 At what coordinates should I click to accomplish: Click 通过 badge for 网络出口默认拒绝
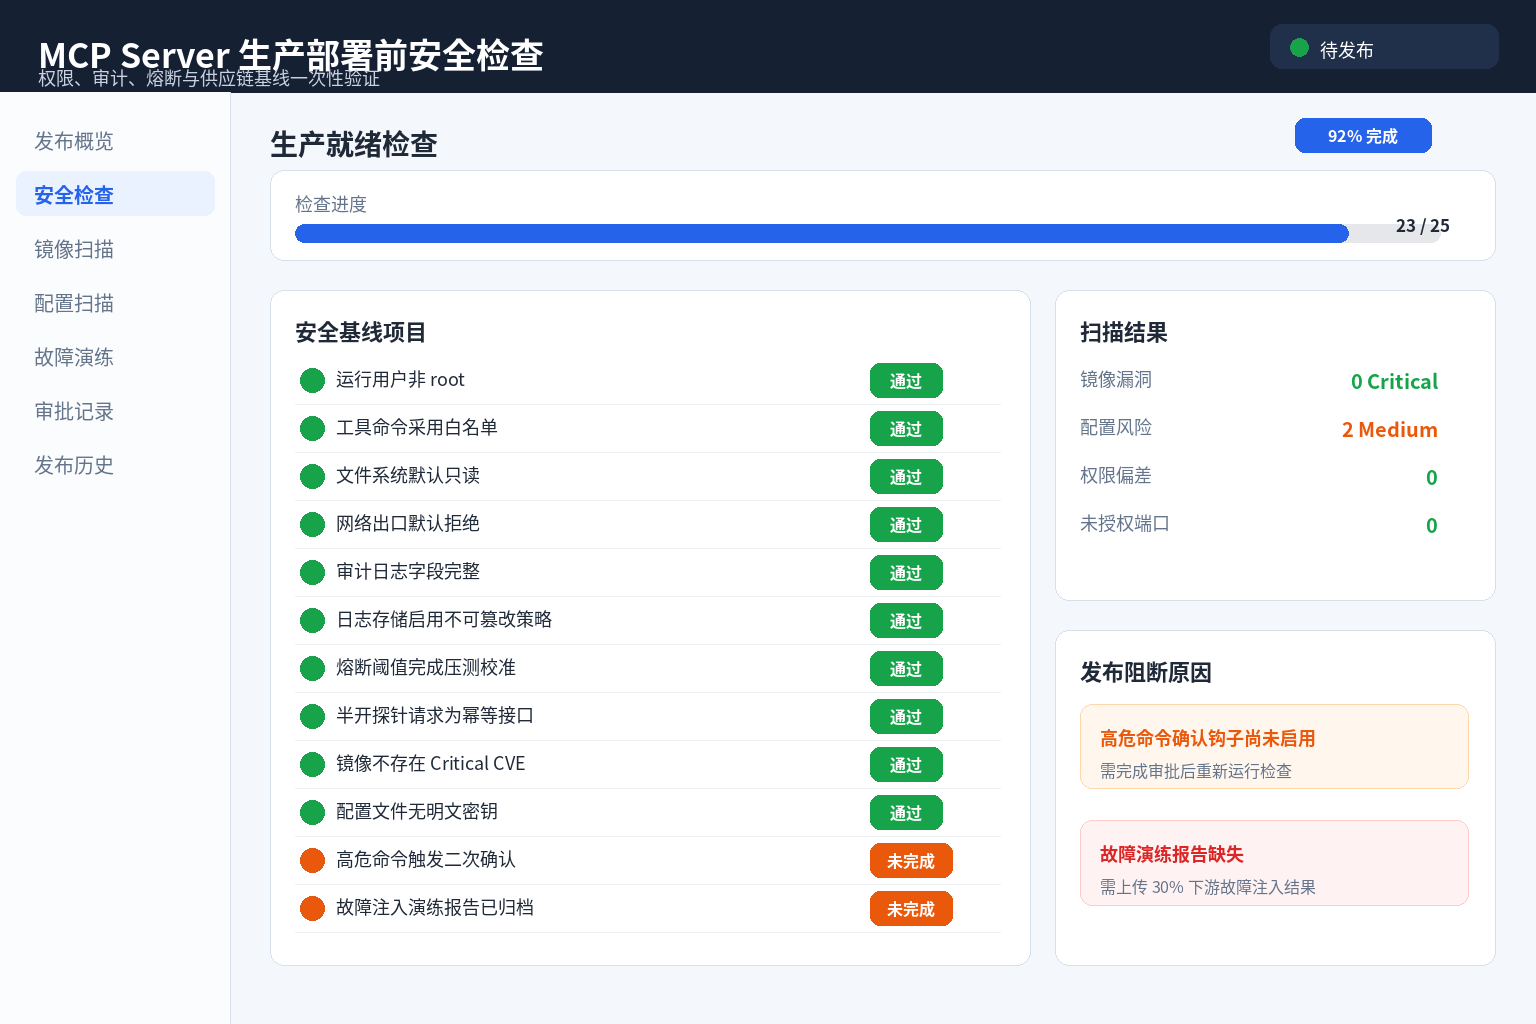906,525
